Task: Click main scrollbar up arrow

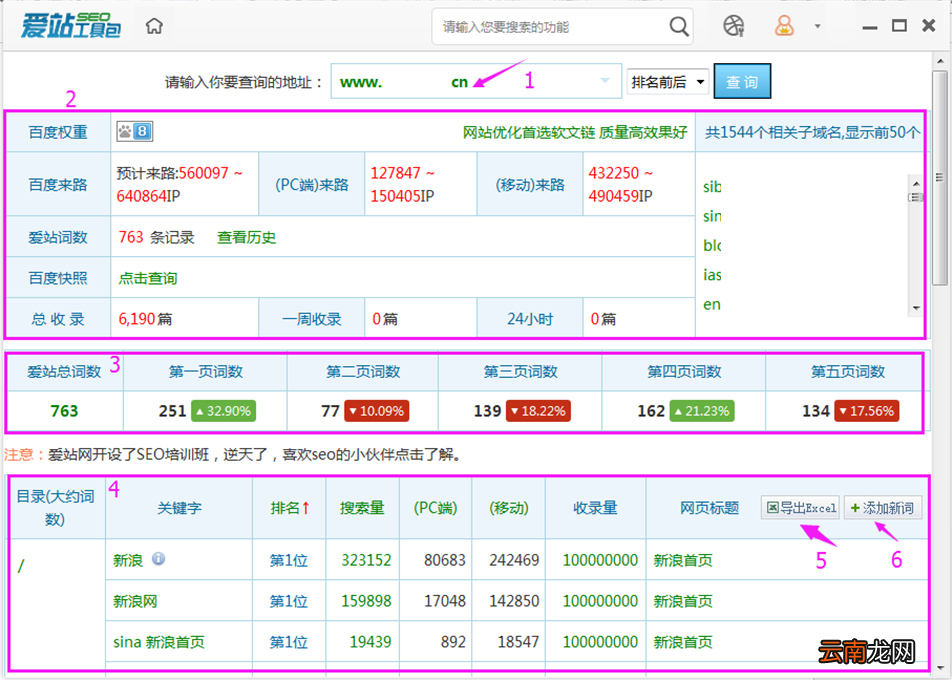Action: (x=939, y=60)
